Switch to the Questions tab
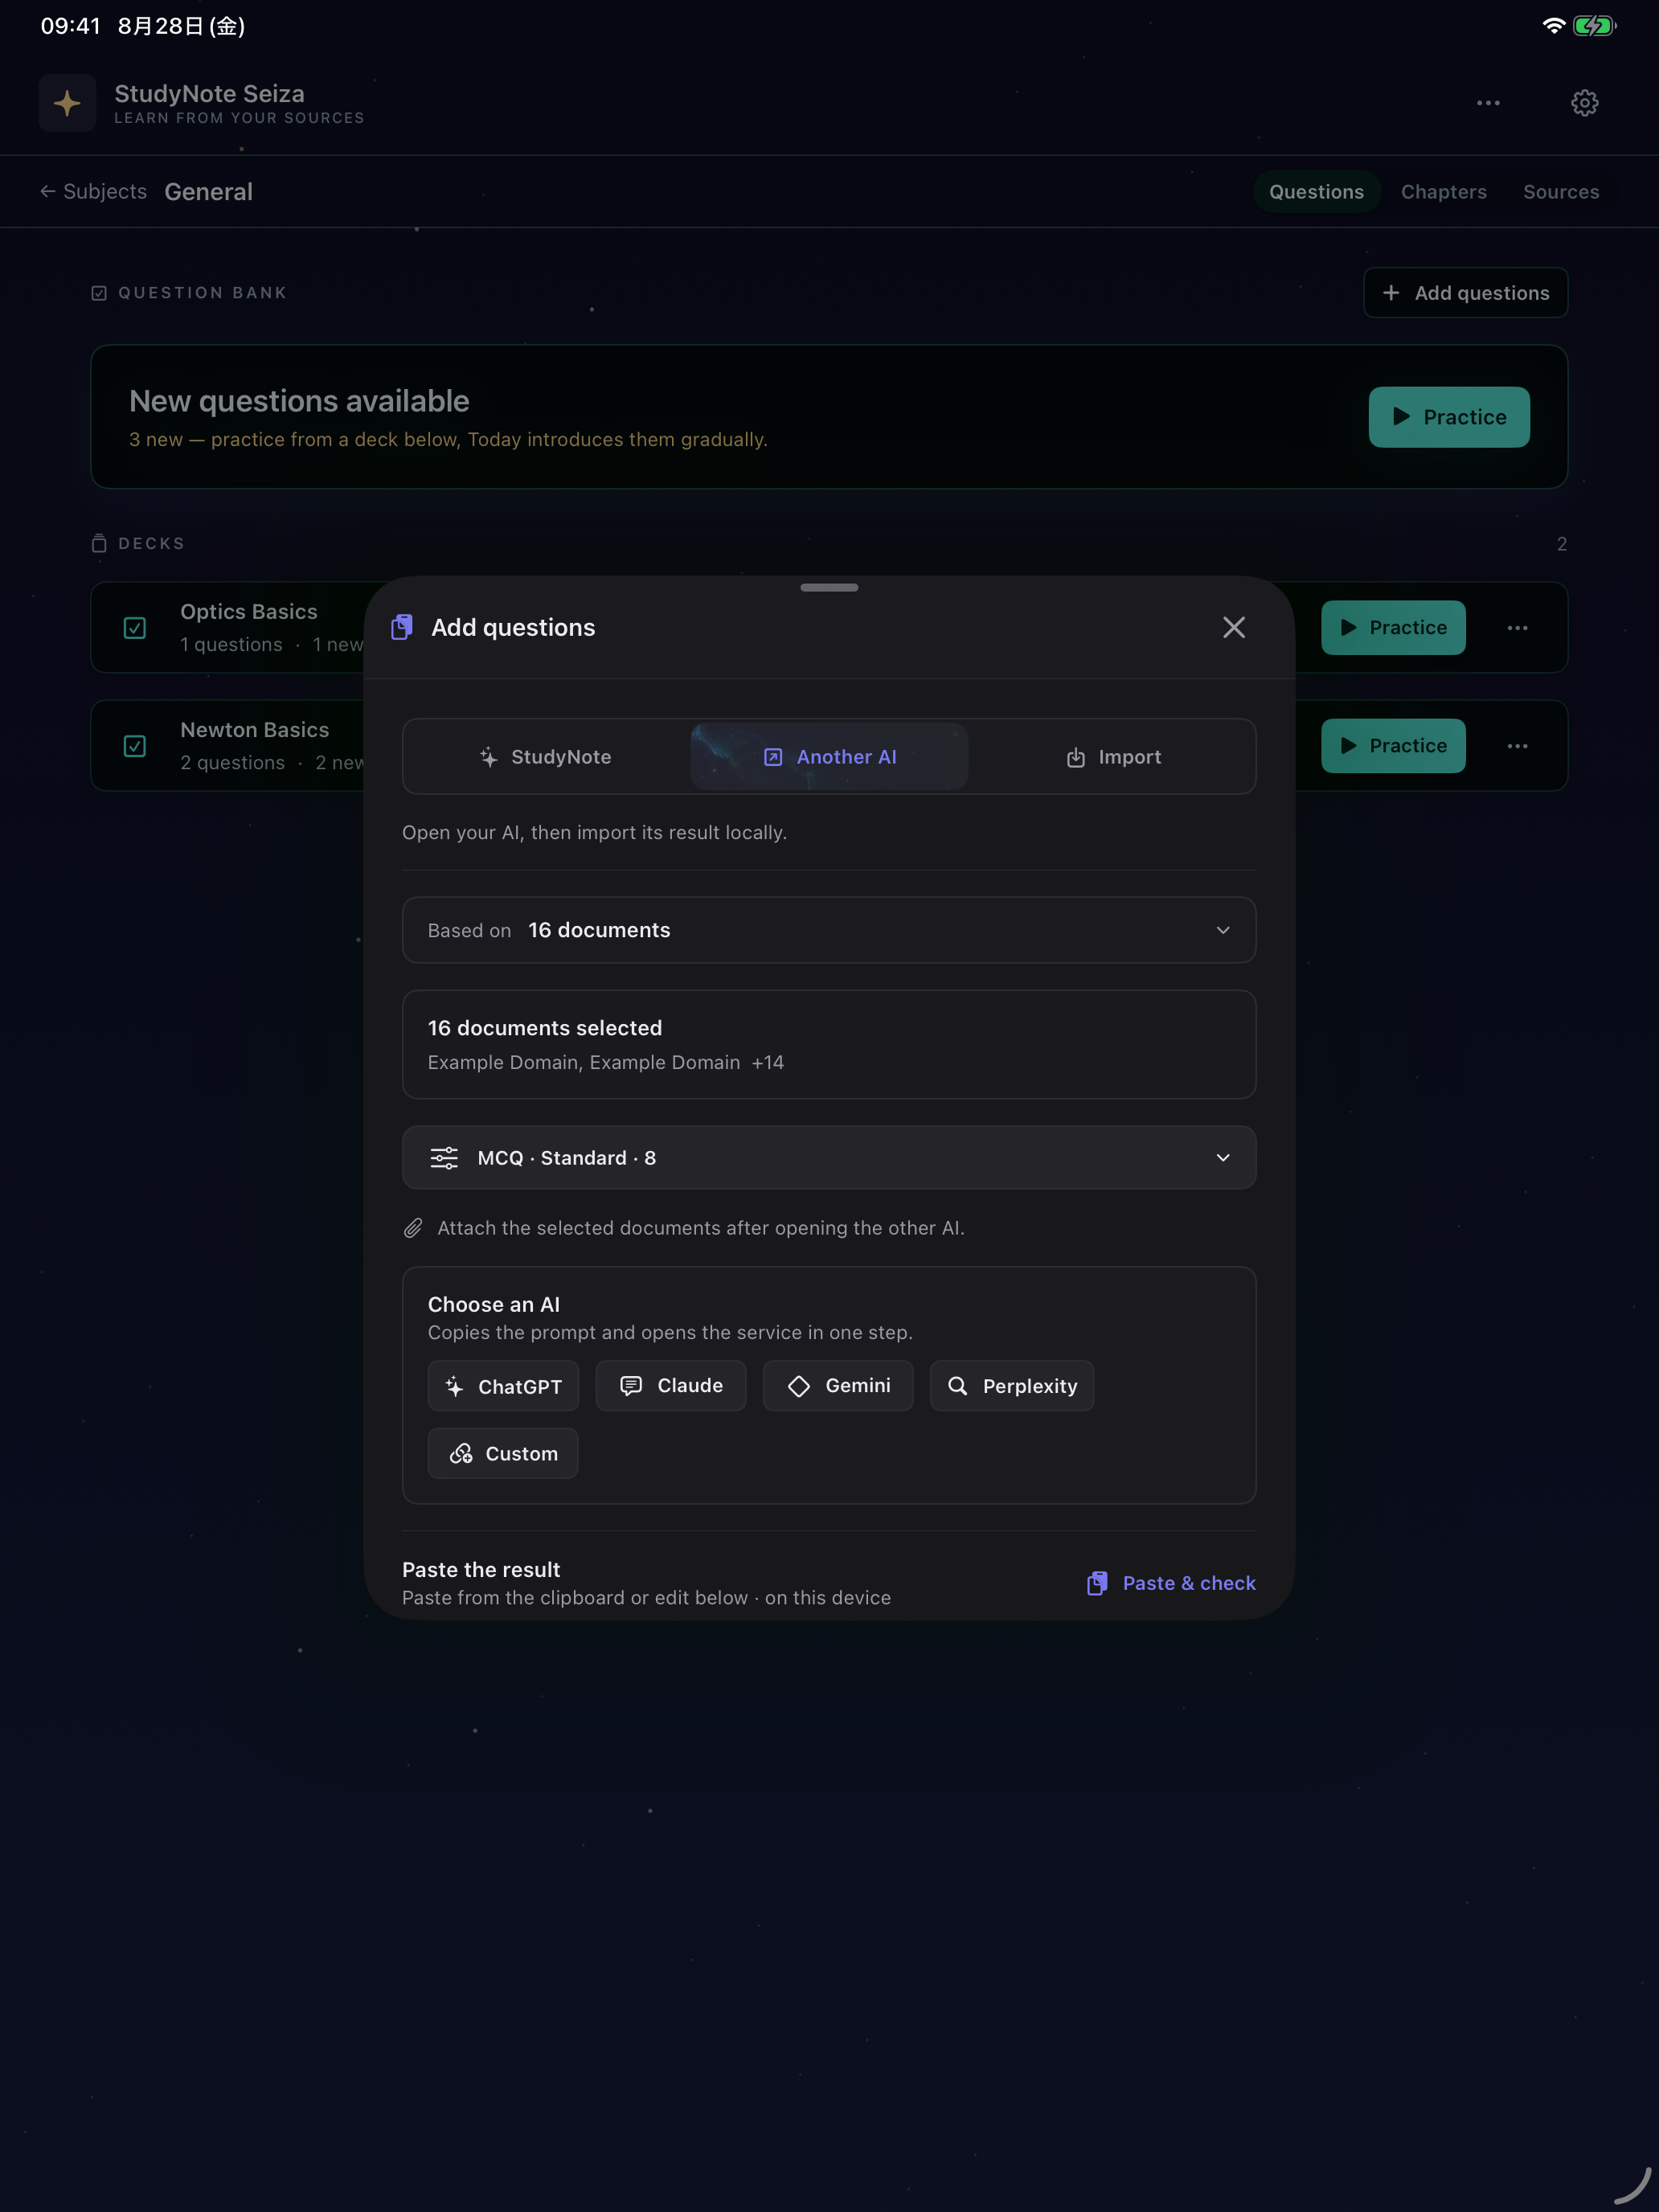The width and height of the screenshot is (1659, 2212). click(1316, 192)
